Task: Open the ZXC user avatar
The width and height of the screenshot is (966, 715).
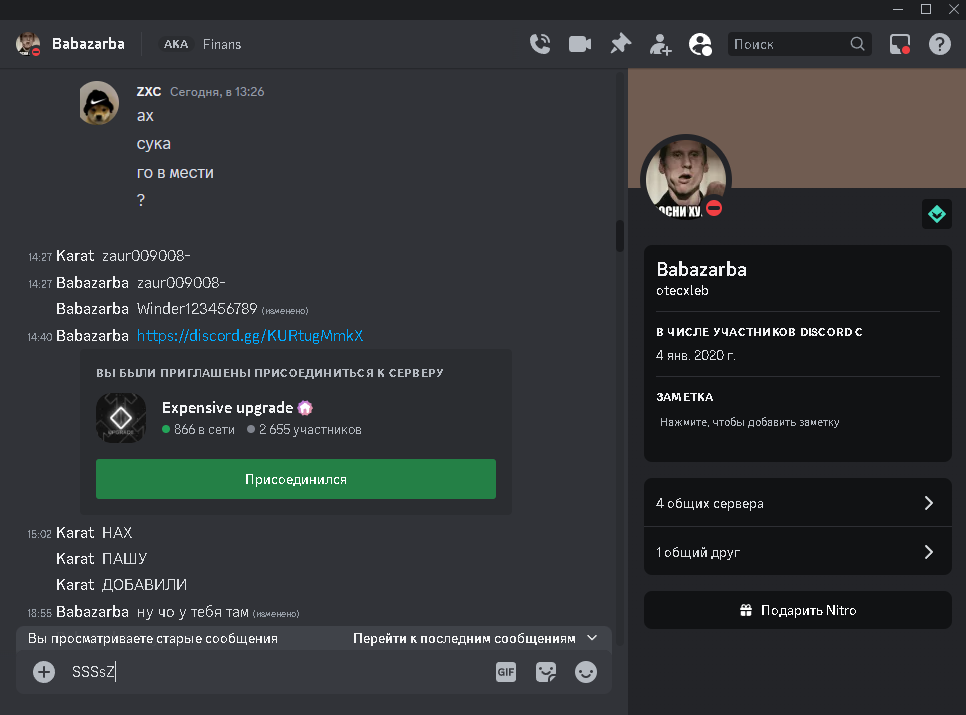Action: [99, 103]
